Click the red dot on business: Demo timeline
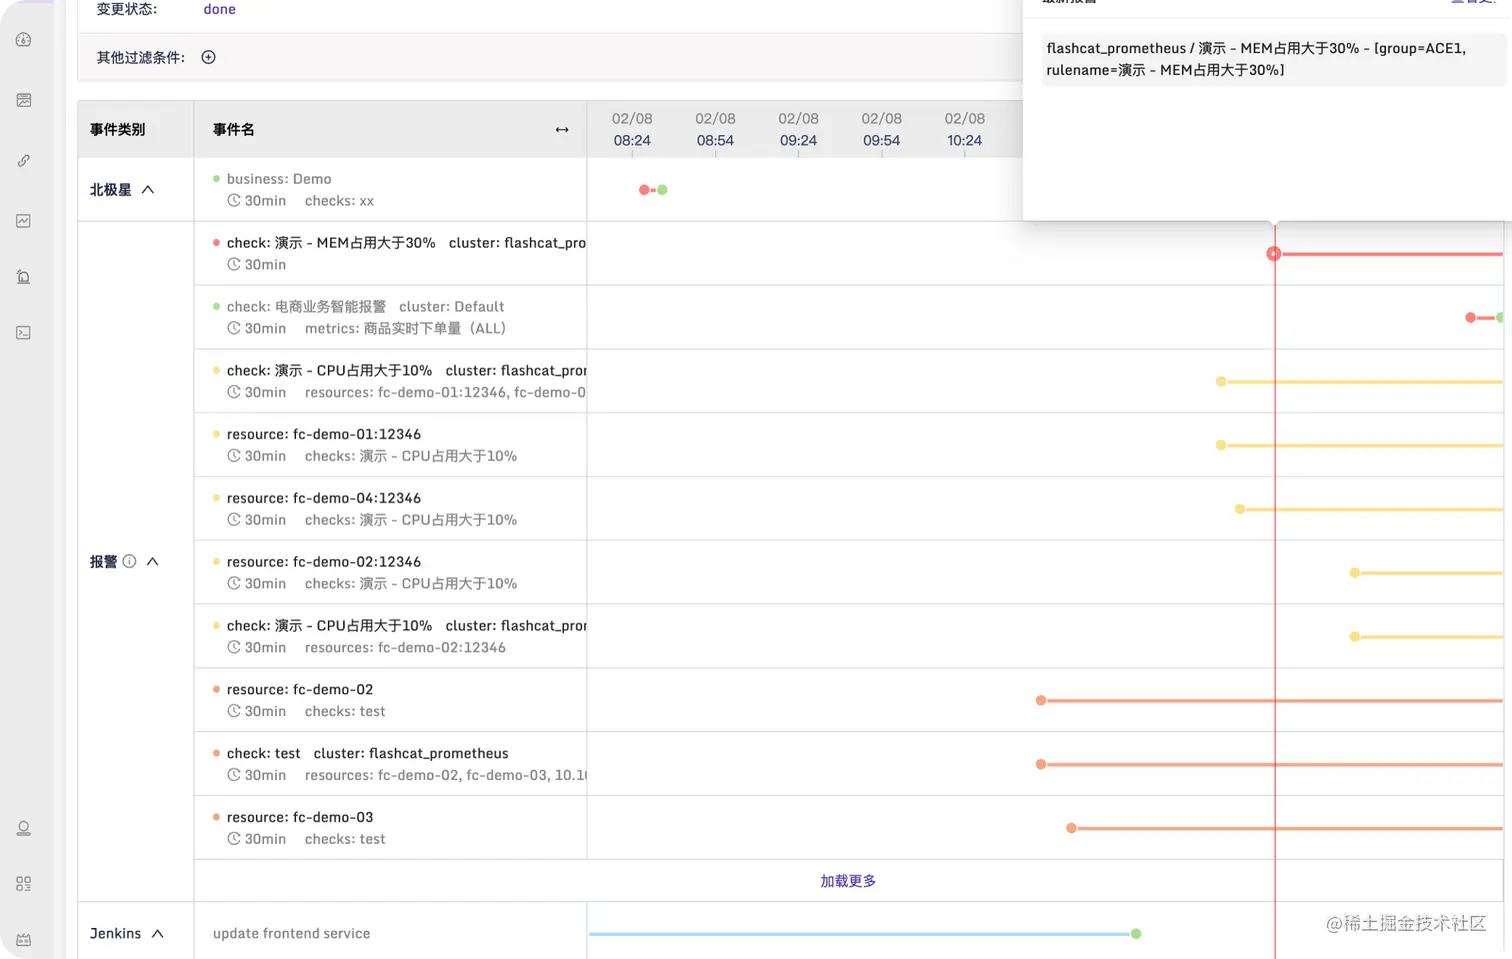This screenshot has width=1512, height=959. click(x=644, y=190)
